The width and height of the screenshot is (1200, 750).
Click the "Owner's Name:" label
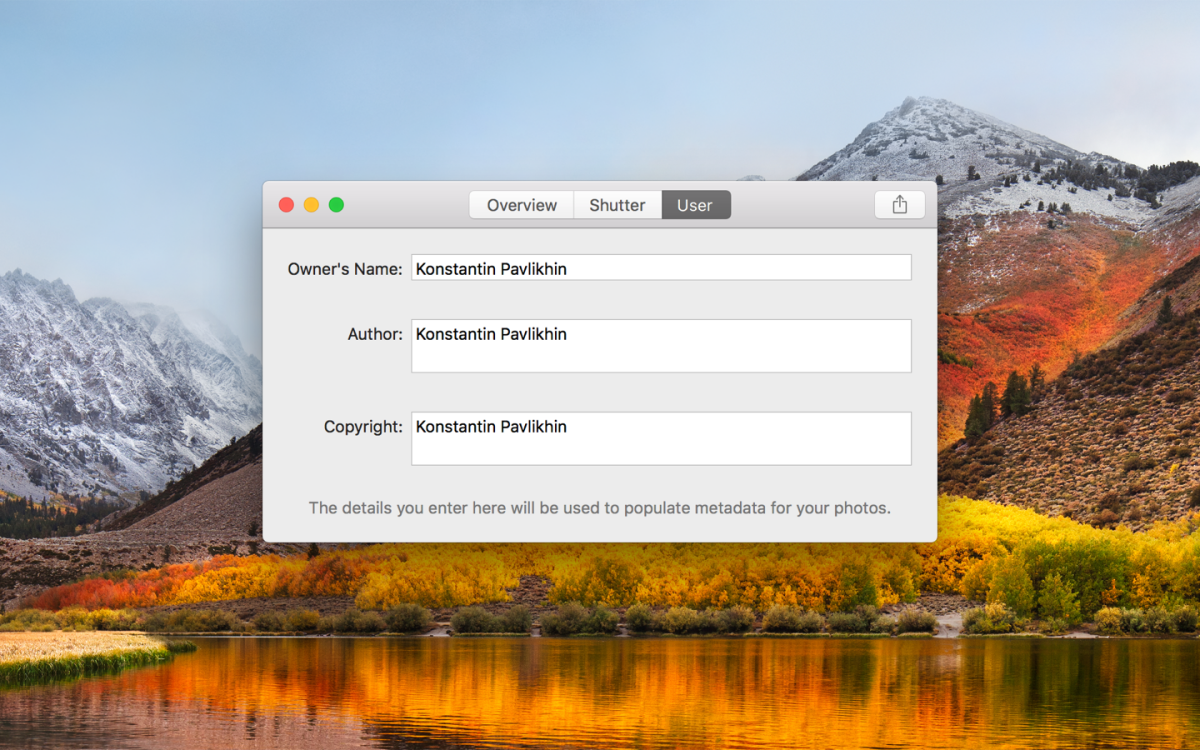[345, 268]
